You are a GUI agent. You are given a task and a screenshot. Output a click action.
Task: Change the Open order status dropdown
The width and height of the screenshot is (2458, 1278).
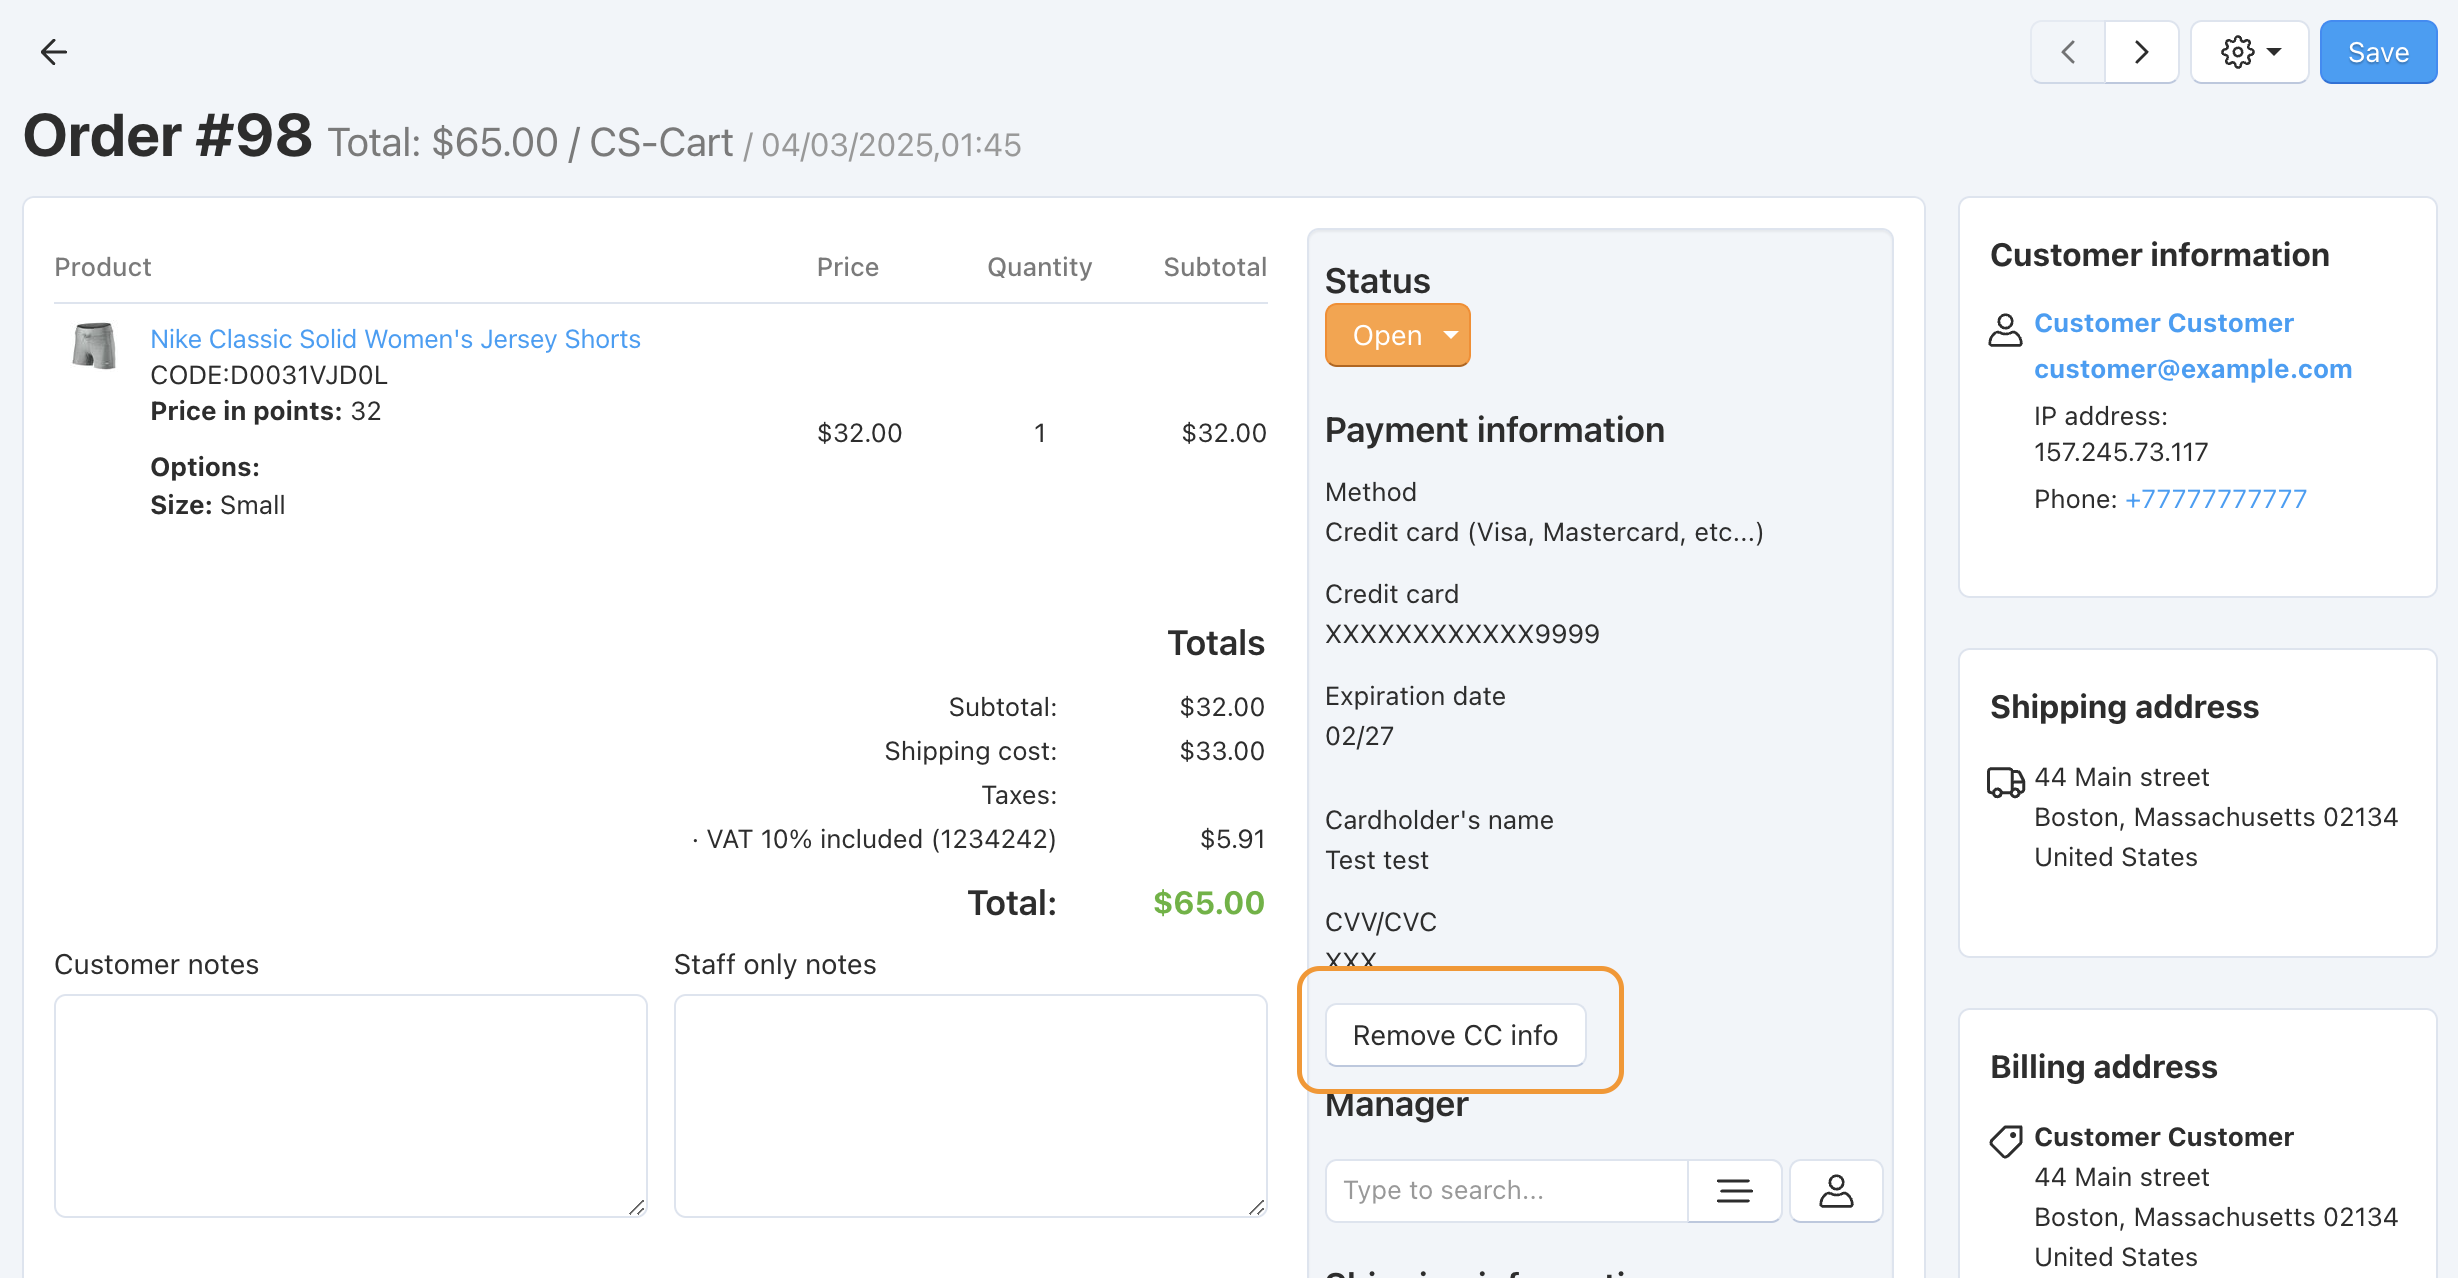[x=1397, y=335]
